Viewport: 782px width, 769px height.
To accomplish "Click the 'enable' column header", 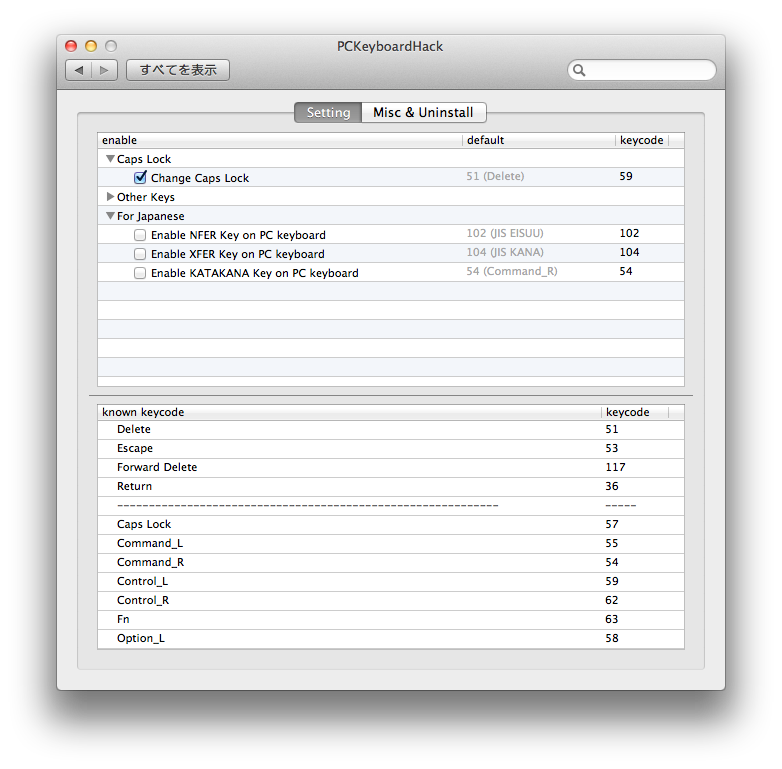I will [280, 140].
